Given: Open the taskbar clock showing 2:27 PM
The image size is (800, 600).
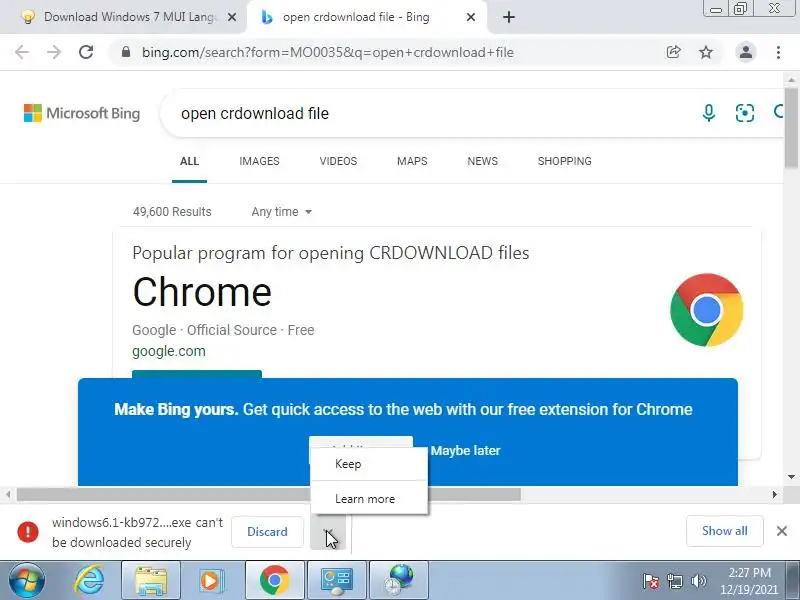Looking at the screenshot, I should tap(749, 581).
